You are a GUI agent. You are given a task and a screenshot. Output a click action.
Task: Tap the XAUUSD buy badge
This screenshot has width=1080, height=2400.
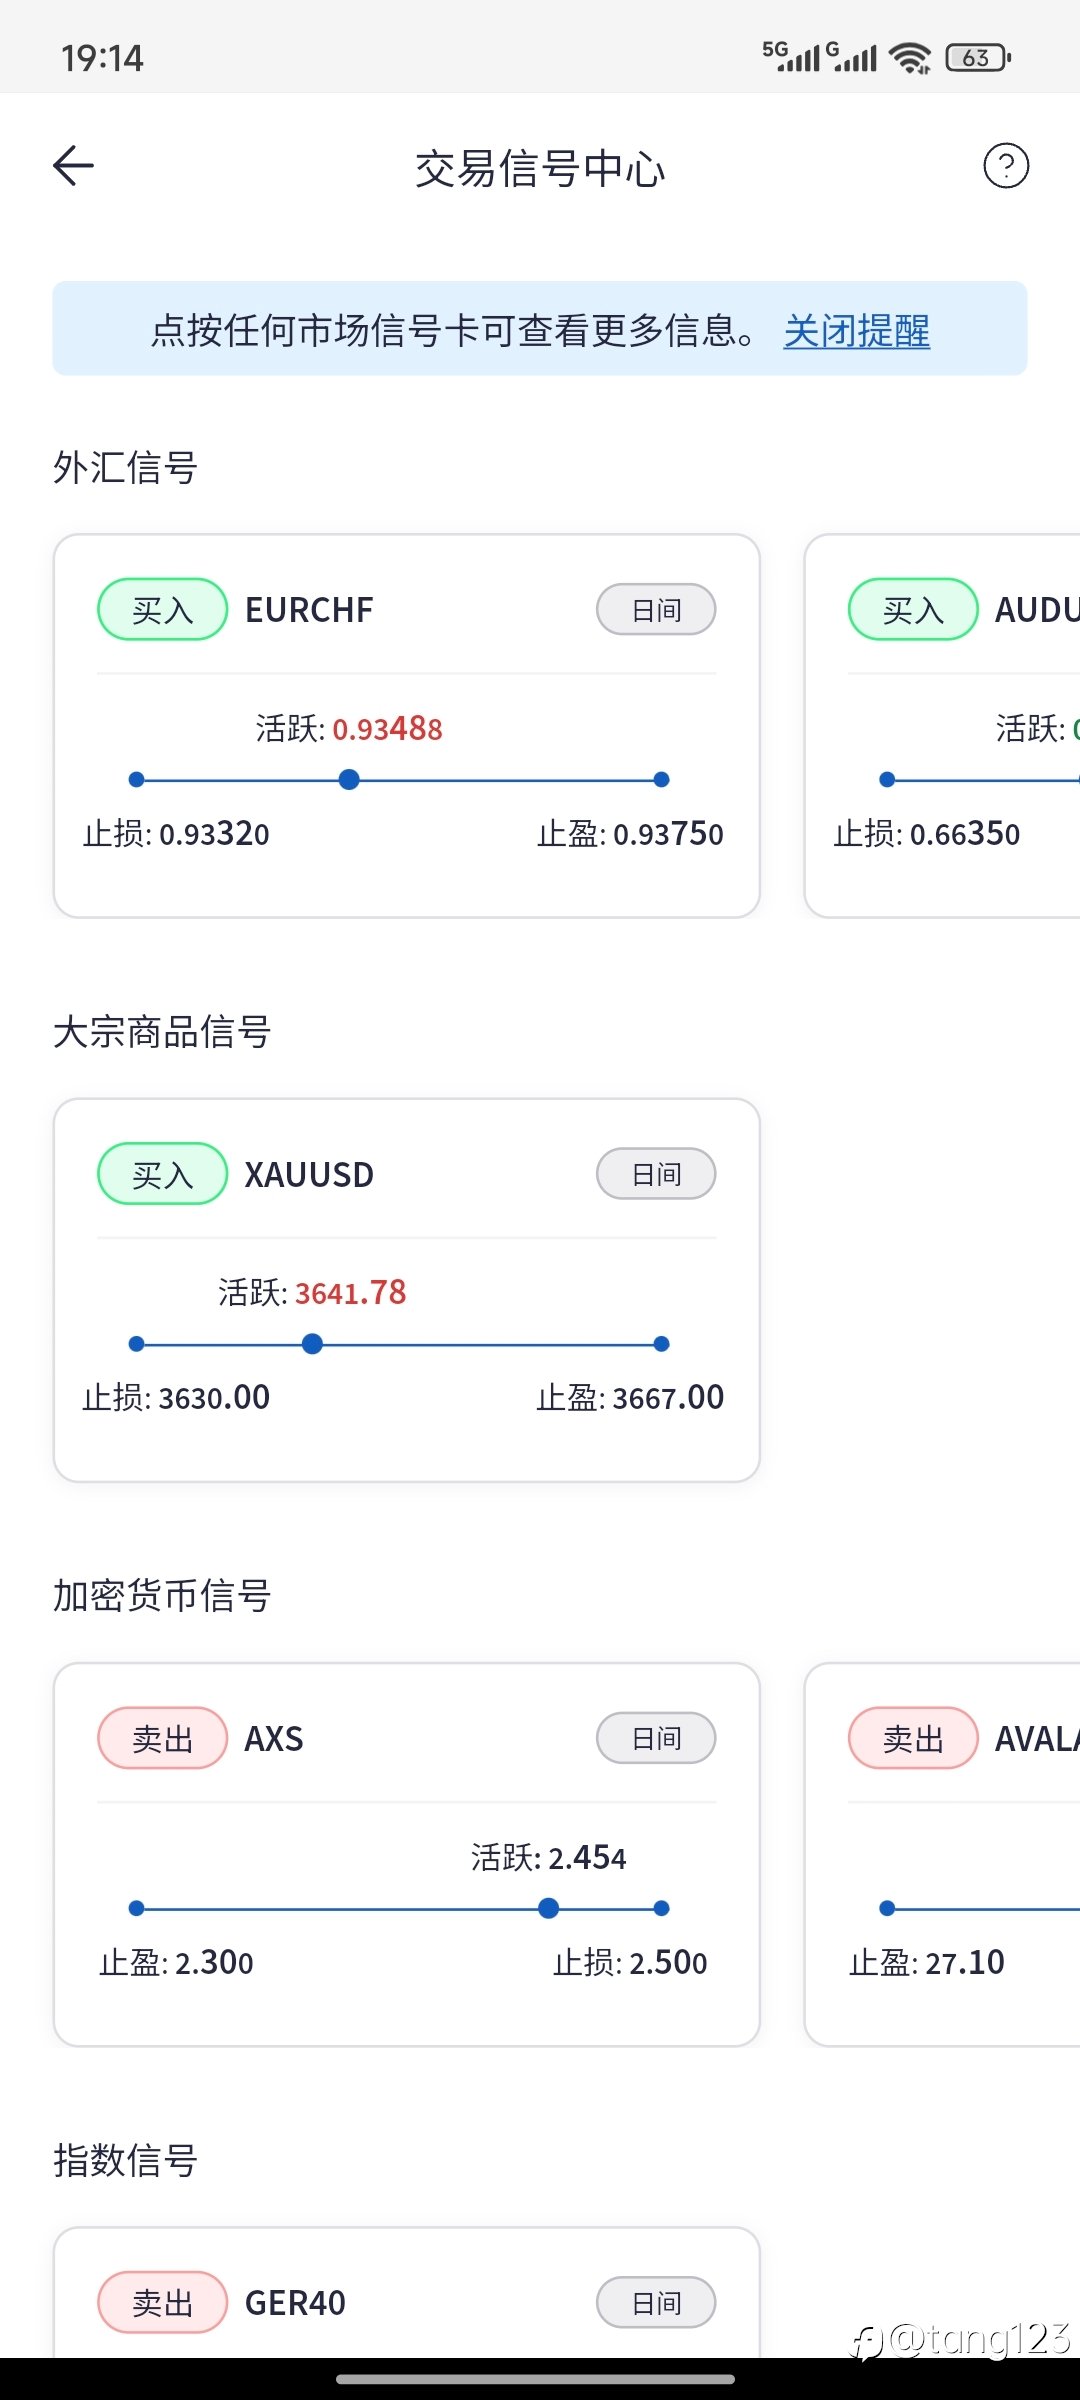(x=162, y=1173)
